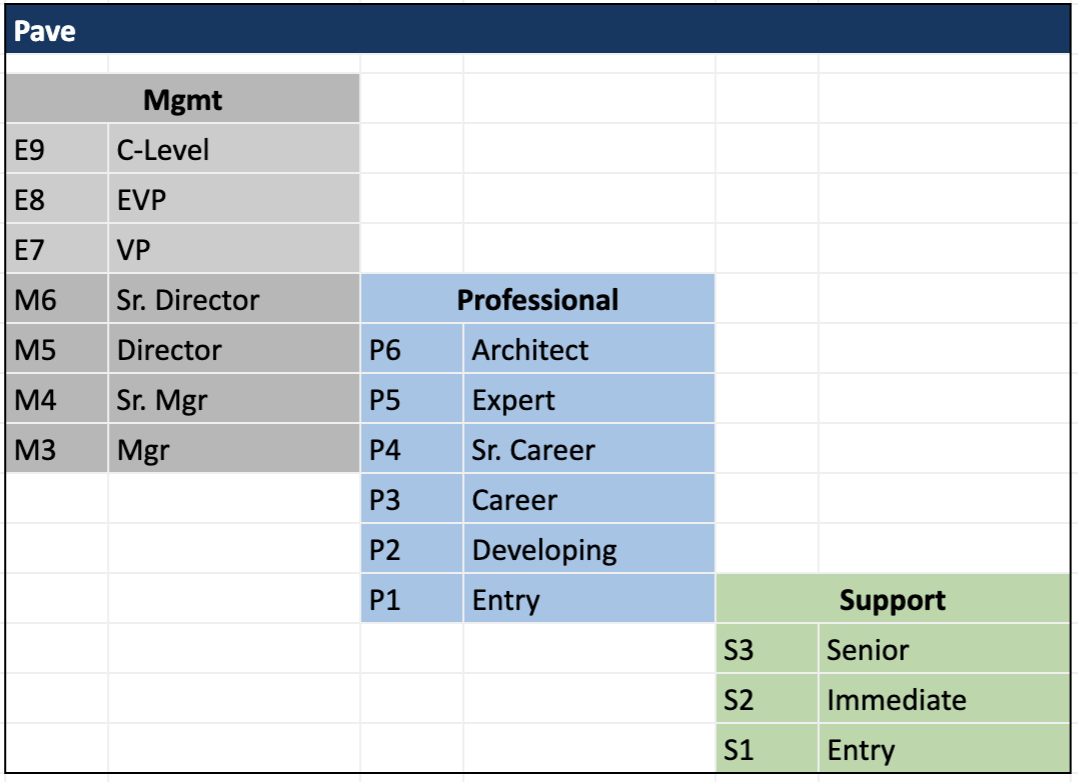
Task: Click the E7 code cell
Action: [x=56, y=249]
